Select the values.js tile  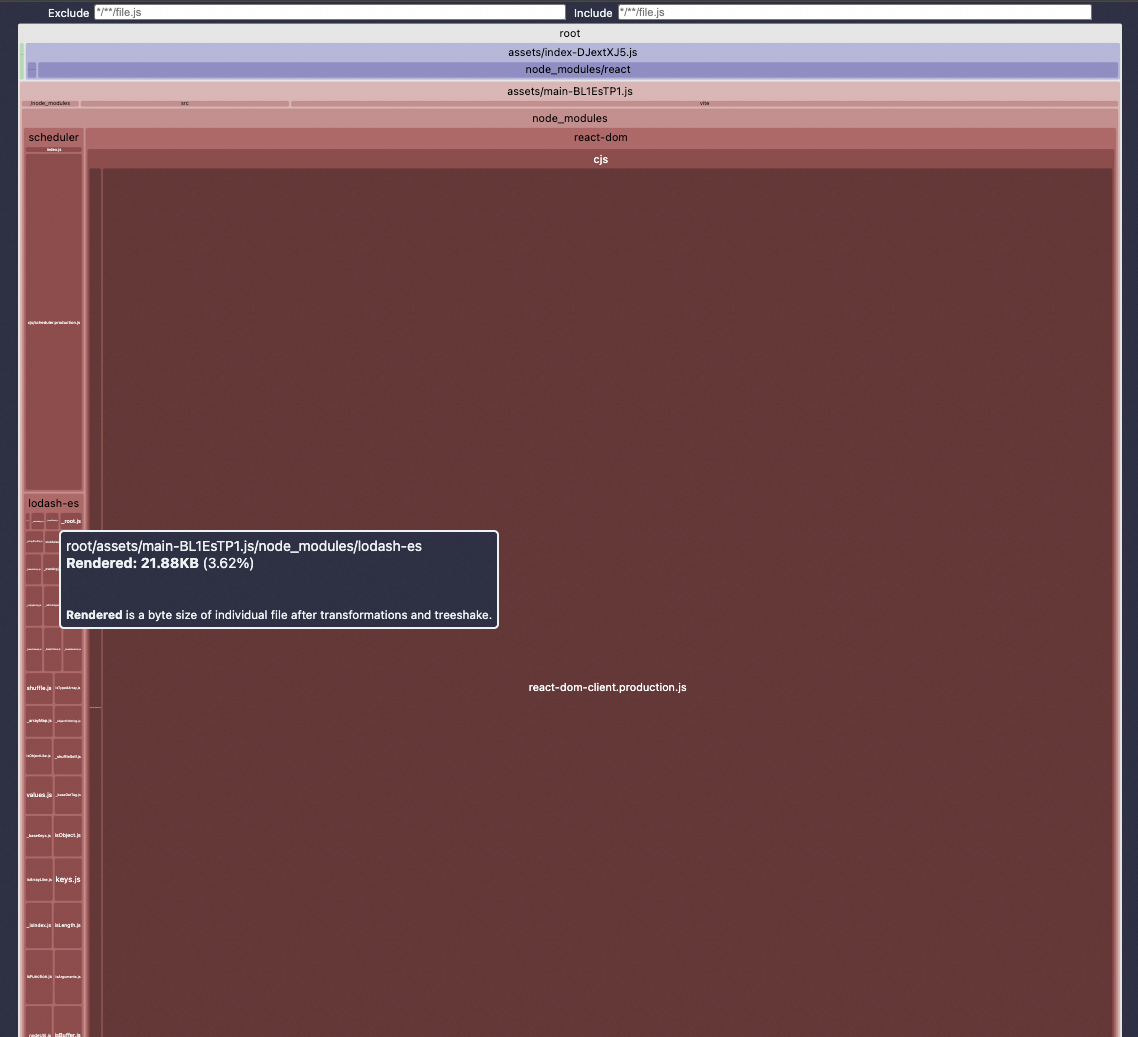point(39,795)
